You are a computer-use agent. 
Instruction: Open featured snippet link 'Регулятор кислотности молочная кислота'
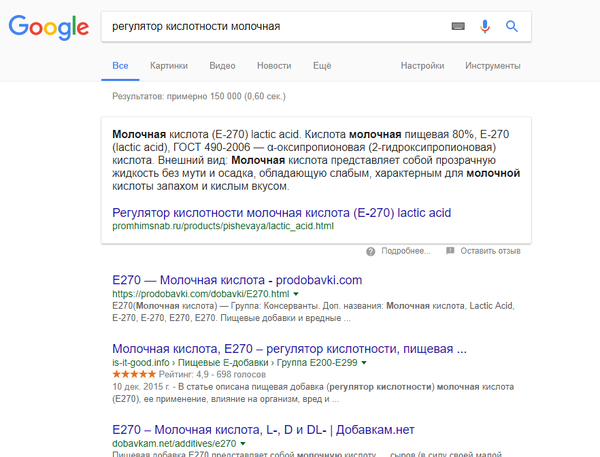click(282, 212)
